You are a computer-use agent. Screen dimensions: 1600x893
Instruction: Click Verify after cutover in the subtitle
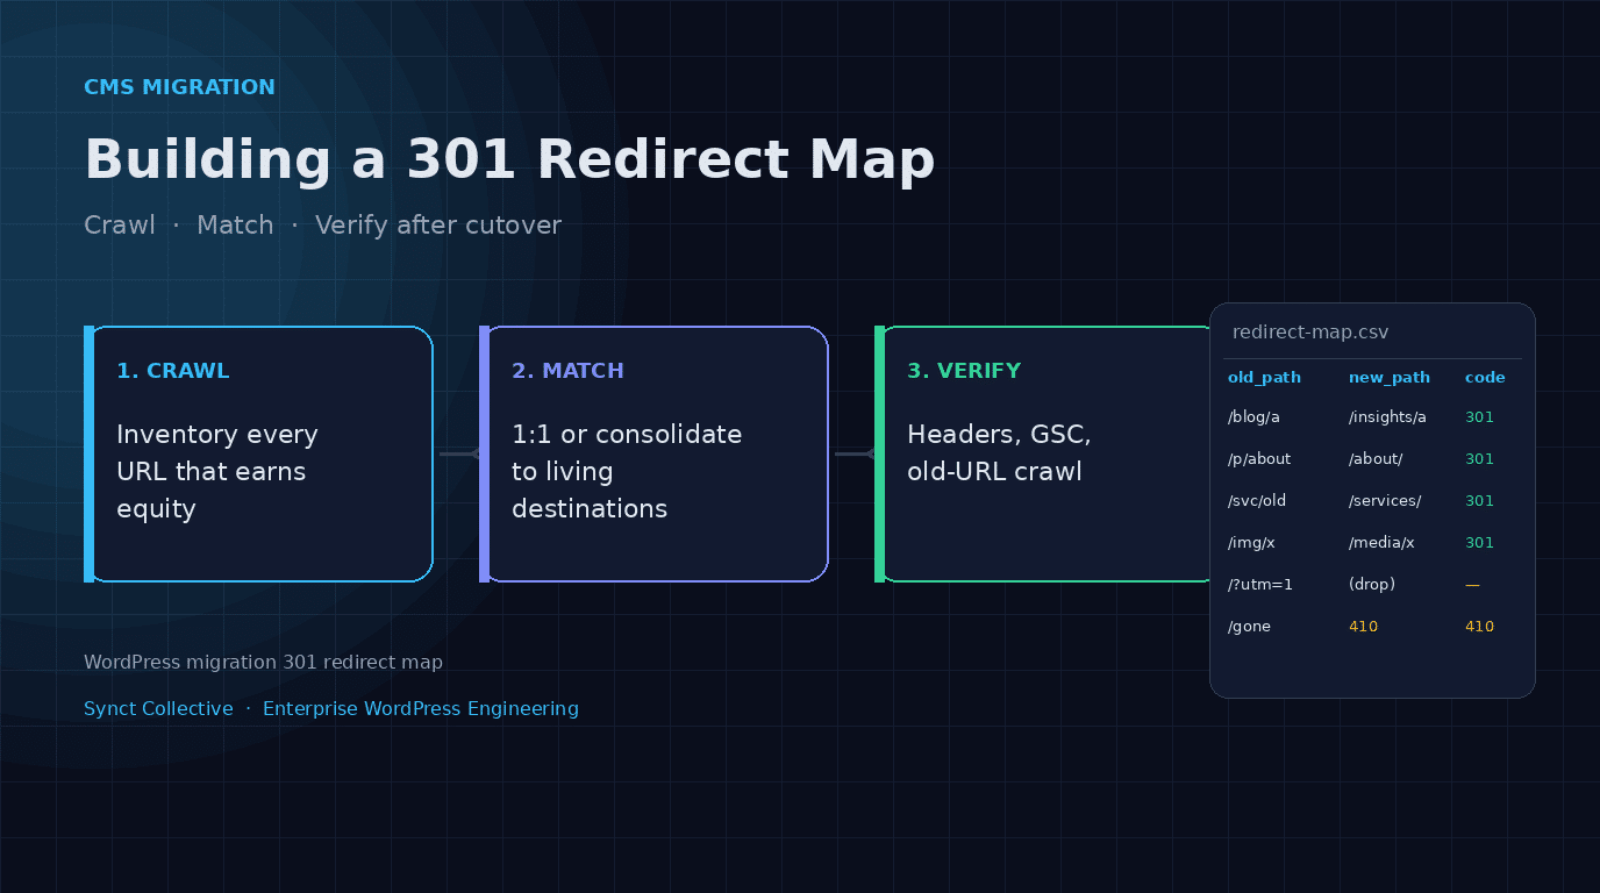tap(438, 225)
